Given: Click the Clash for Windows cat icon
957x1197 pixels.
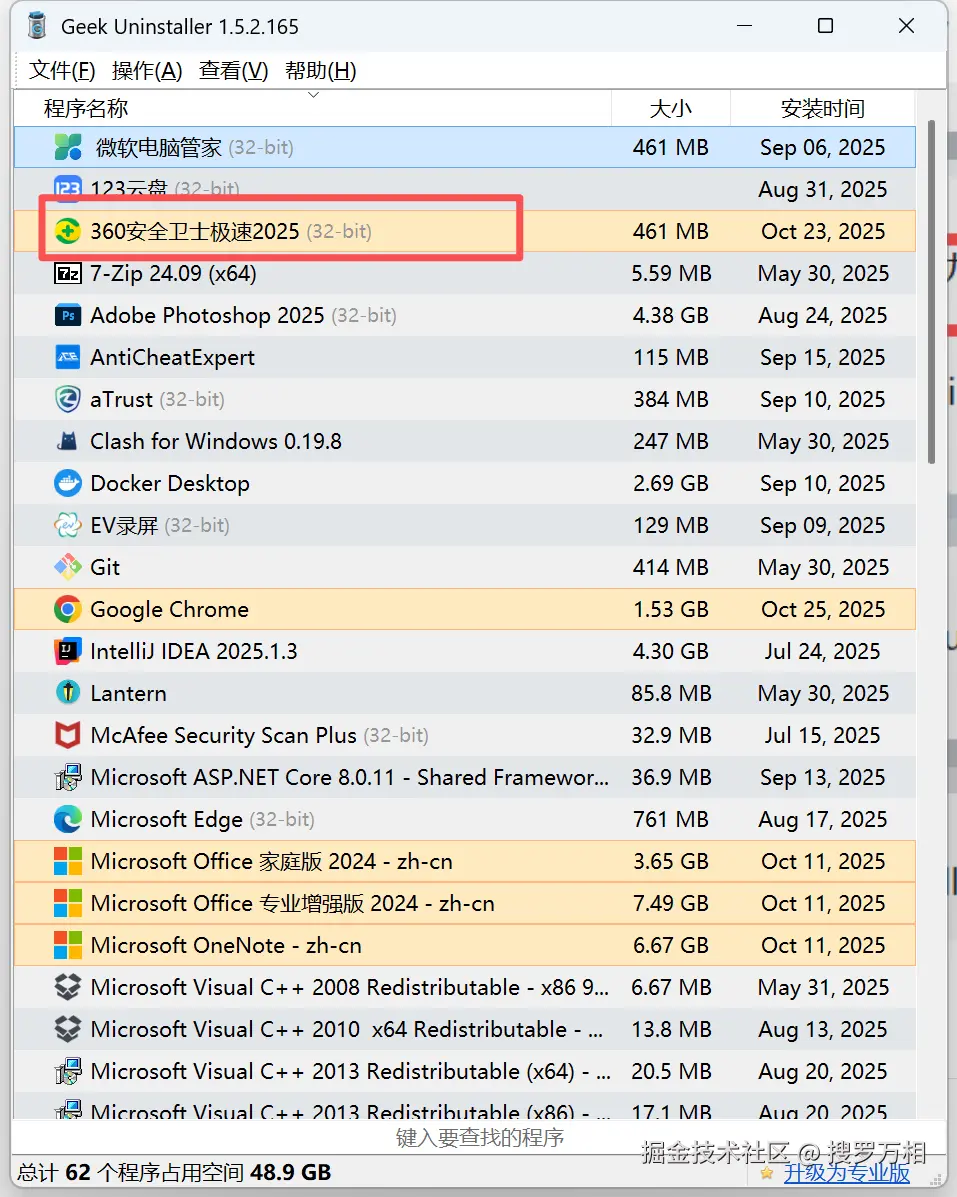Looking at the screenshot, I should (x=67, y=441).
